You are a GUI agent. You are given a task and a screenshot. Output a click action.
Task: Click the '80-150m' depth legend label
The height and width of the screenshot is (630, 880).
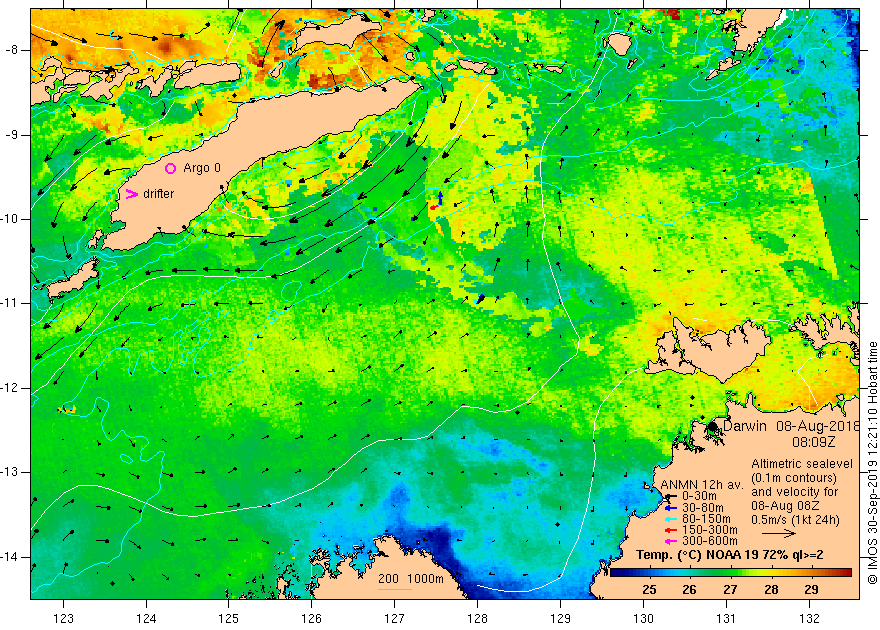706,519
